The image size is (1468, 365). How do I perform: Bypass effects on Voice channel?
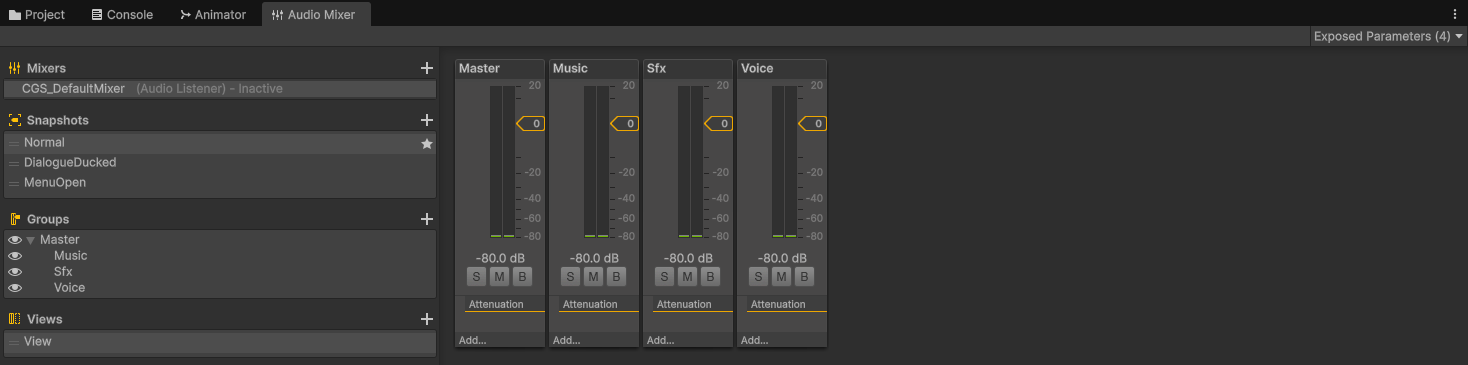tap(804, 276)
